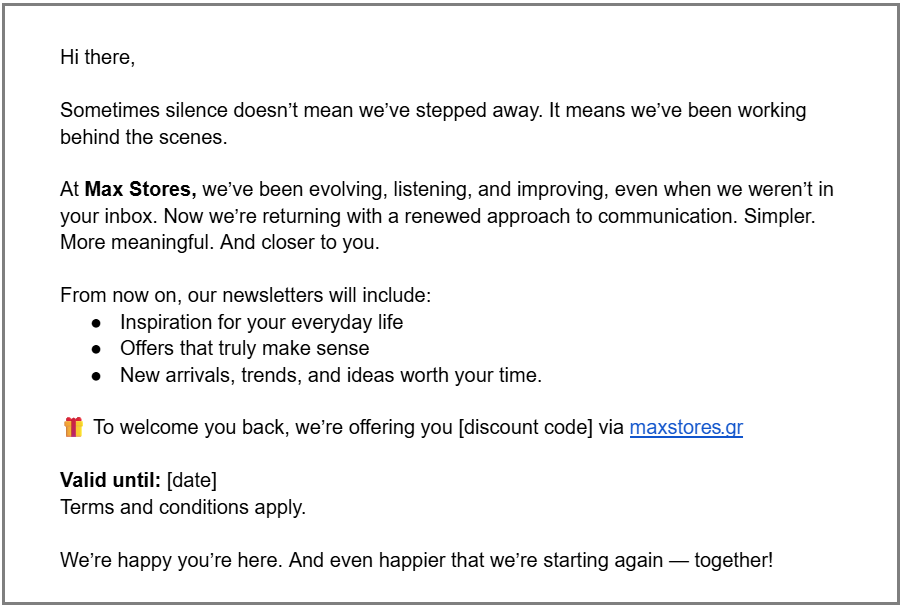This screenshot has height=608, width=905.
Task: Click bullet point before "New arrivals, trends"
Action: [97, 376]
